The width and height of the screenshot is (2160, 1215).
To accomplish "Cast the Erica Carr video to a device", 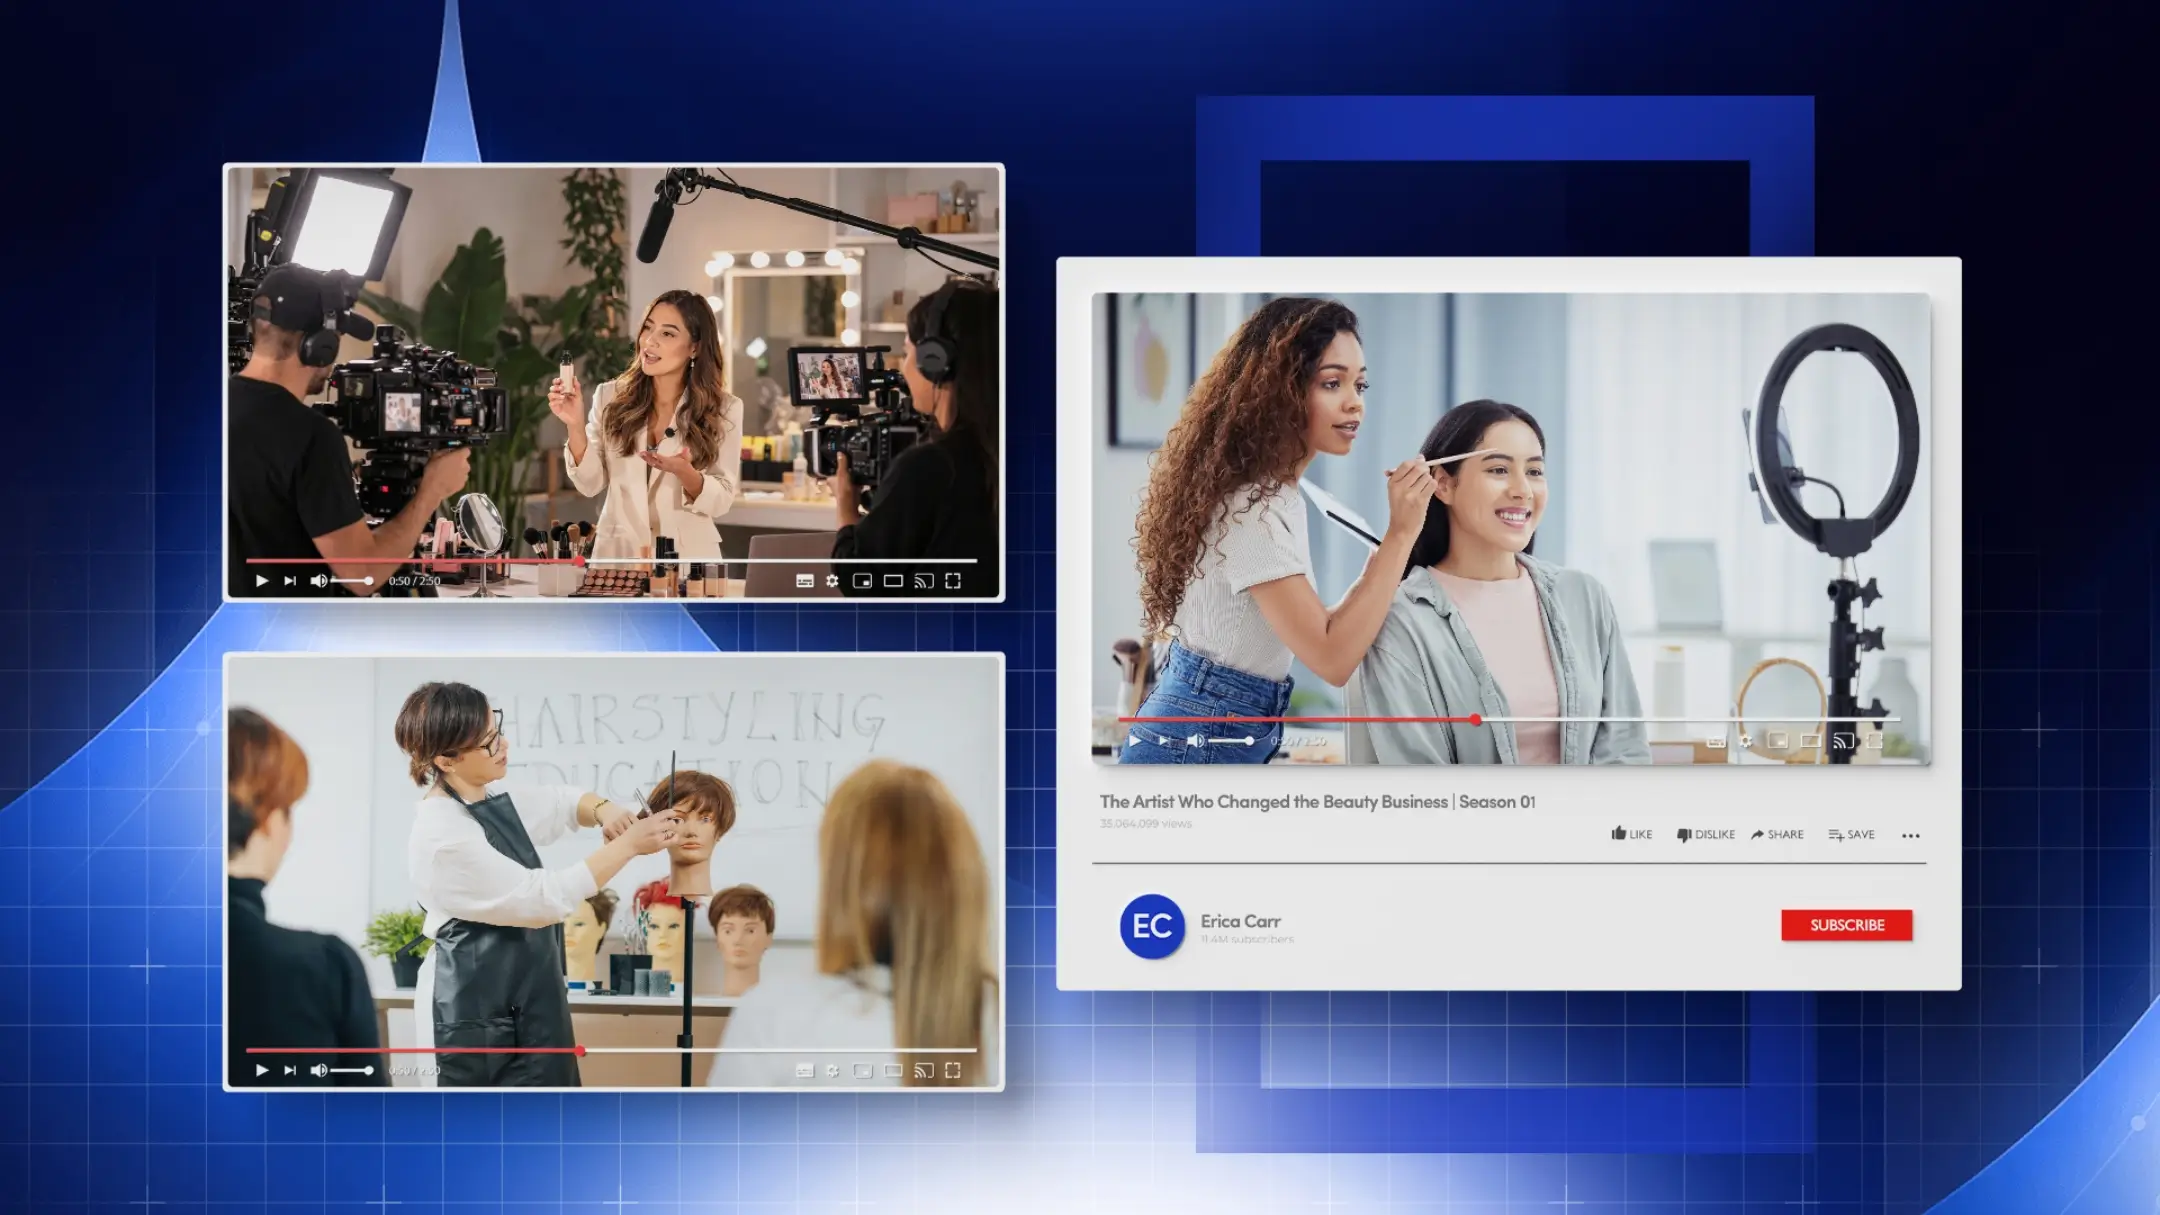I will click(1843, 741).
